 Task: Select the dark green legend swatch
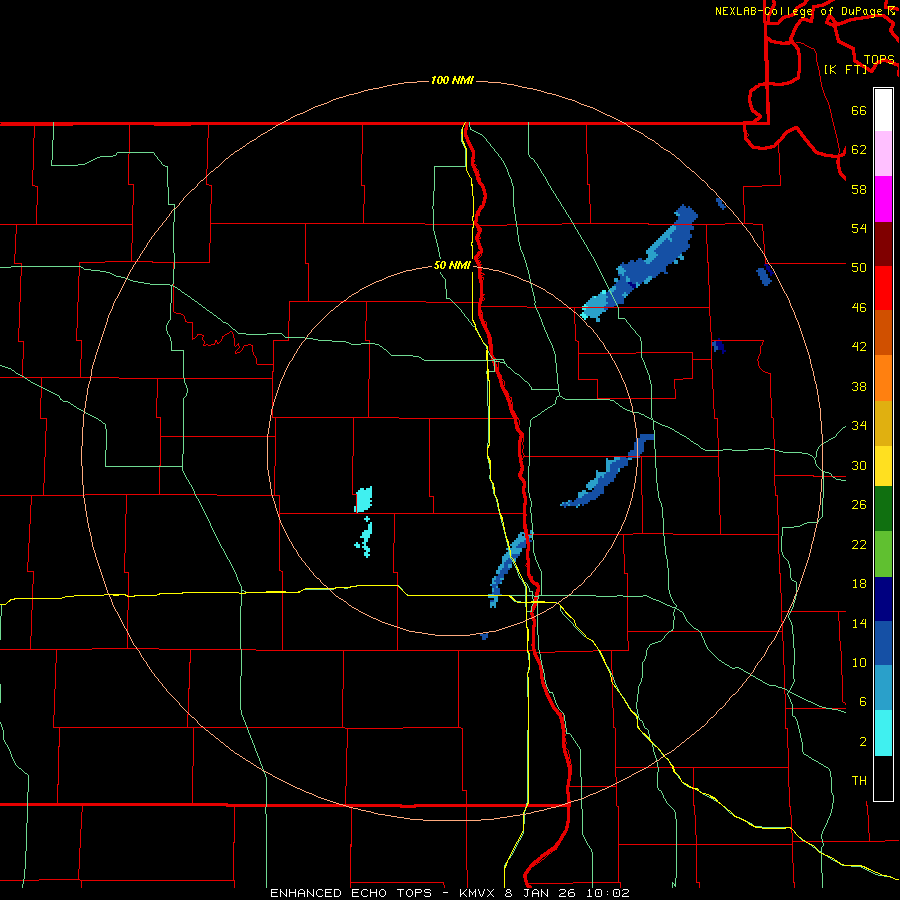coord(883,509)
